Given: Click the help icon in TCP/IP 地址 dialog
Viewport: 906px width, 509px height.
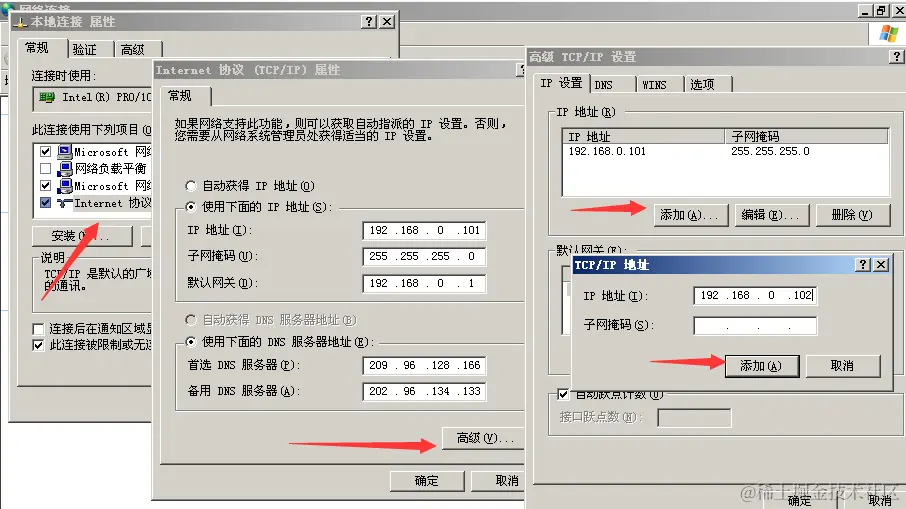Looking at the screenshot, I should [x=863, y=265].
